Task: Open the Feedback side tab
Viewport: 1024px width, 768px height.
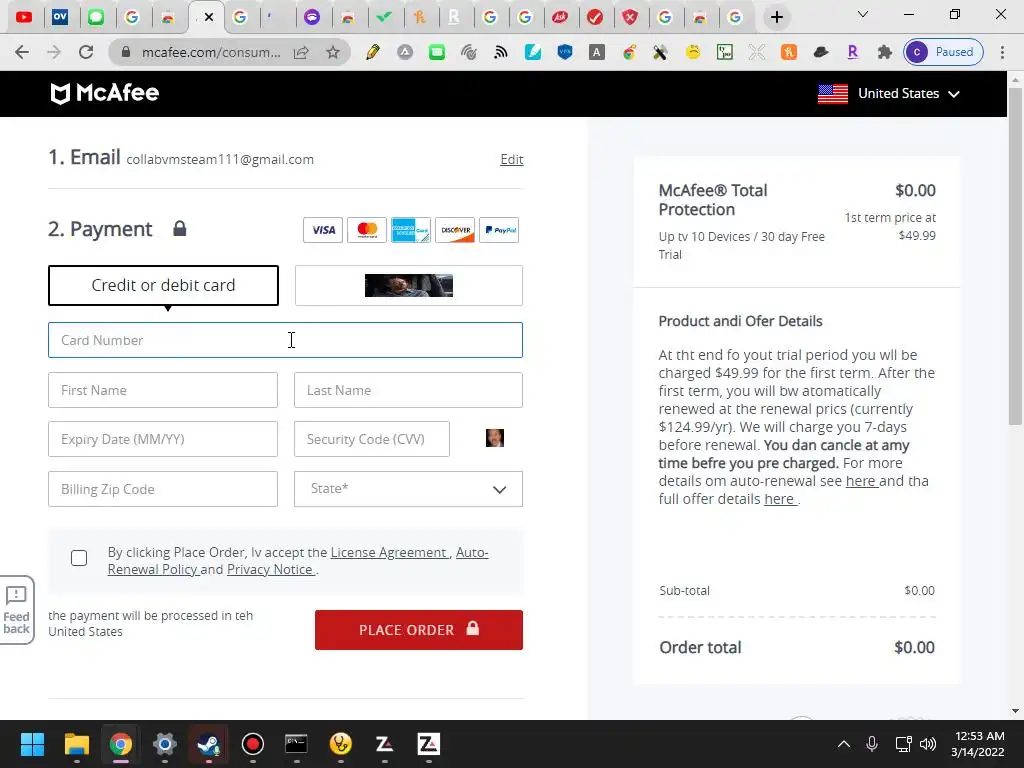Action: click(x=16, y=611)
